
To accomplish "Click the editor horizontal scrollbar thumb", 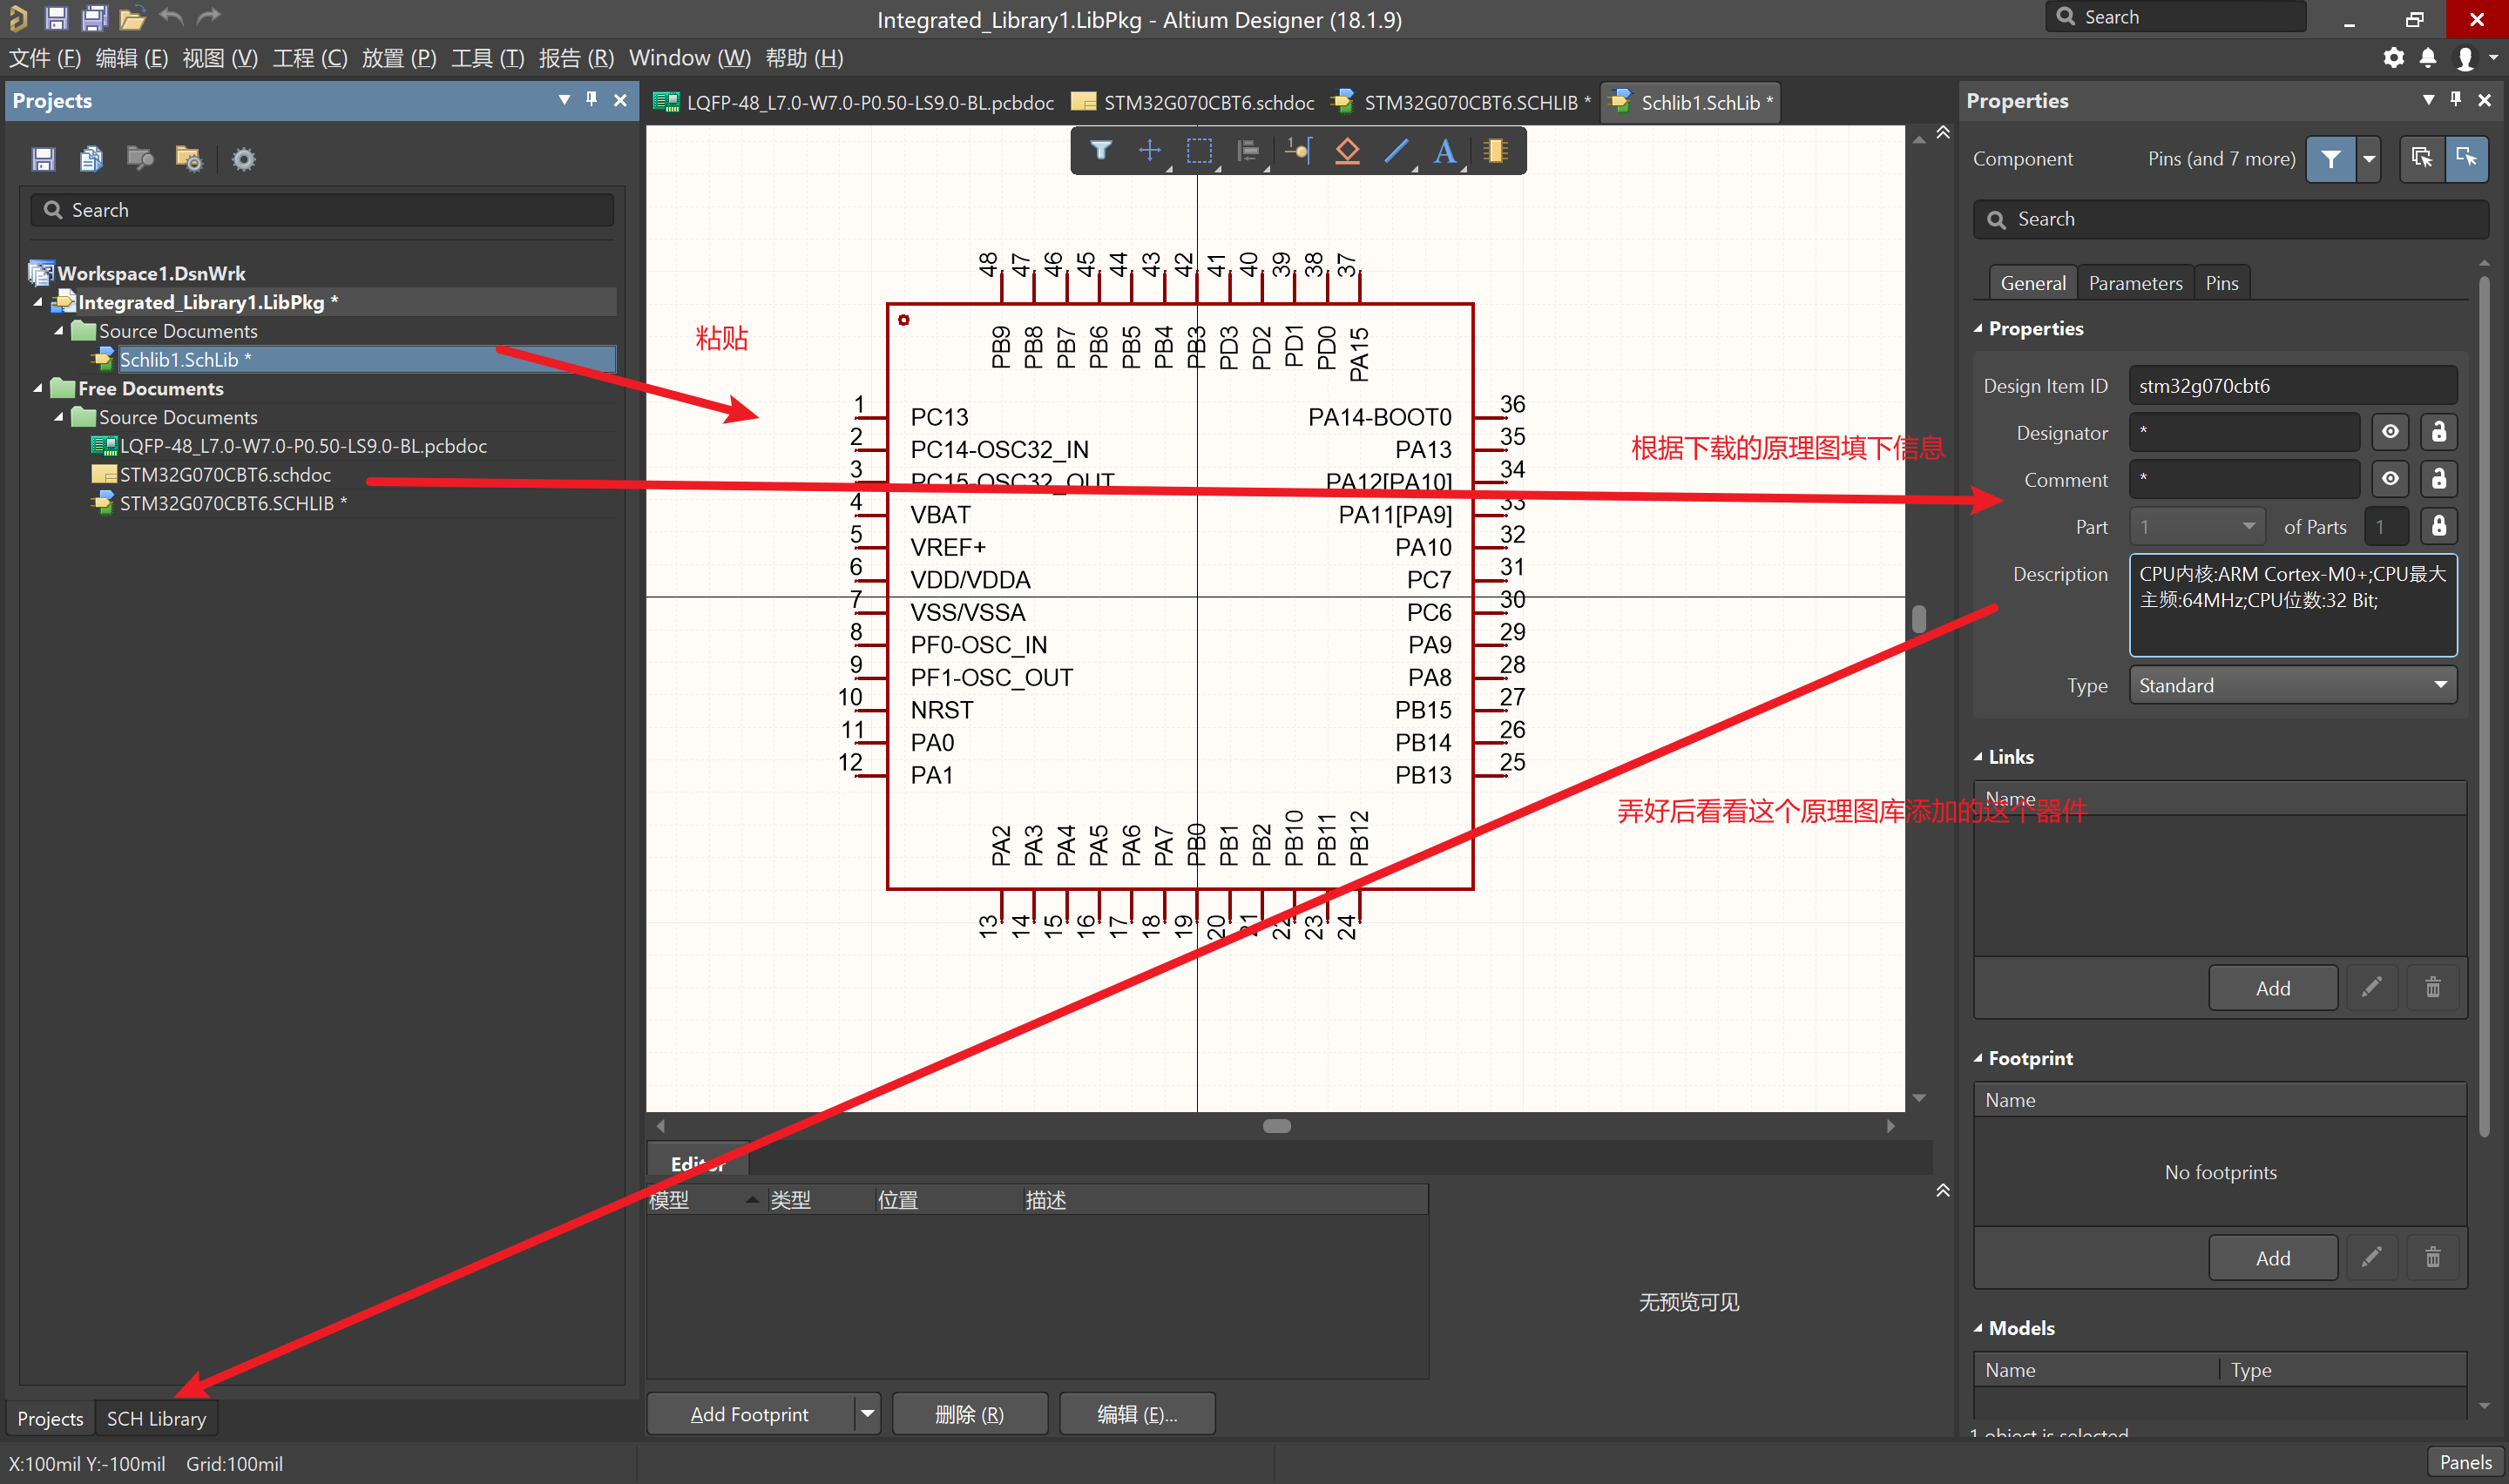I will (x=1277, y=1125).
